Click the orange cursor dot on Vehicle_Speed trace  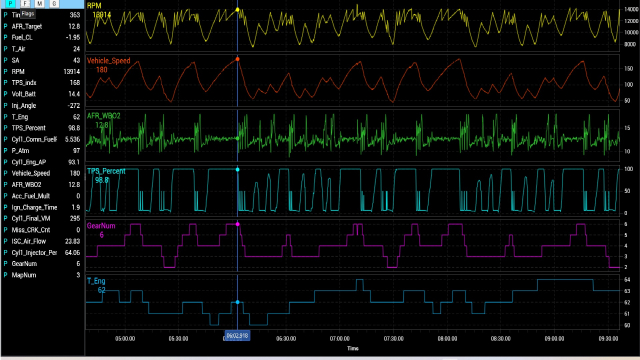[x=238, y=59]
